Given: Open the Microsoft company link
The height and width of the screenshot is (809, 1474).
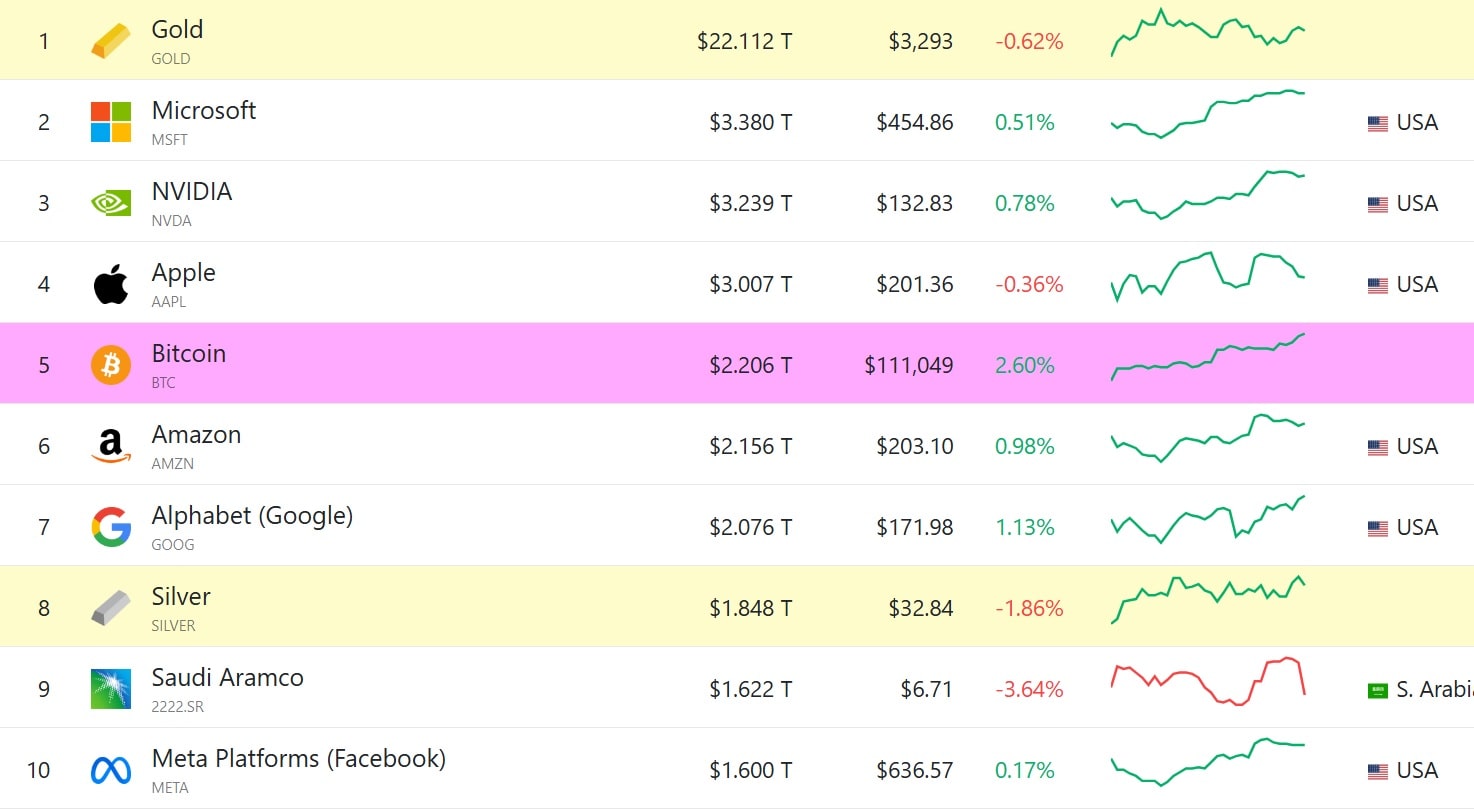Looking at the screenshot, I should click(204, 111).
